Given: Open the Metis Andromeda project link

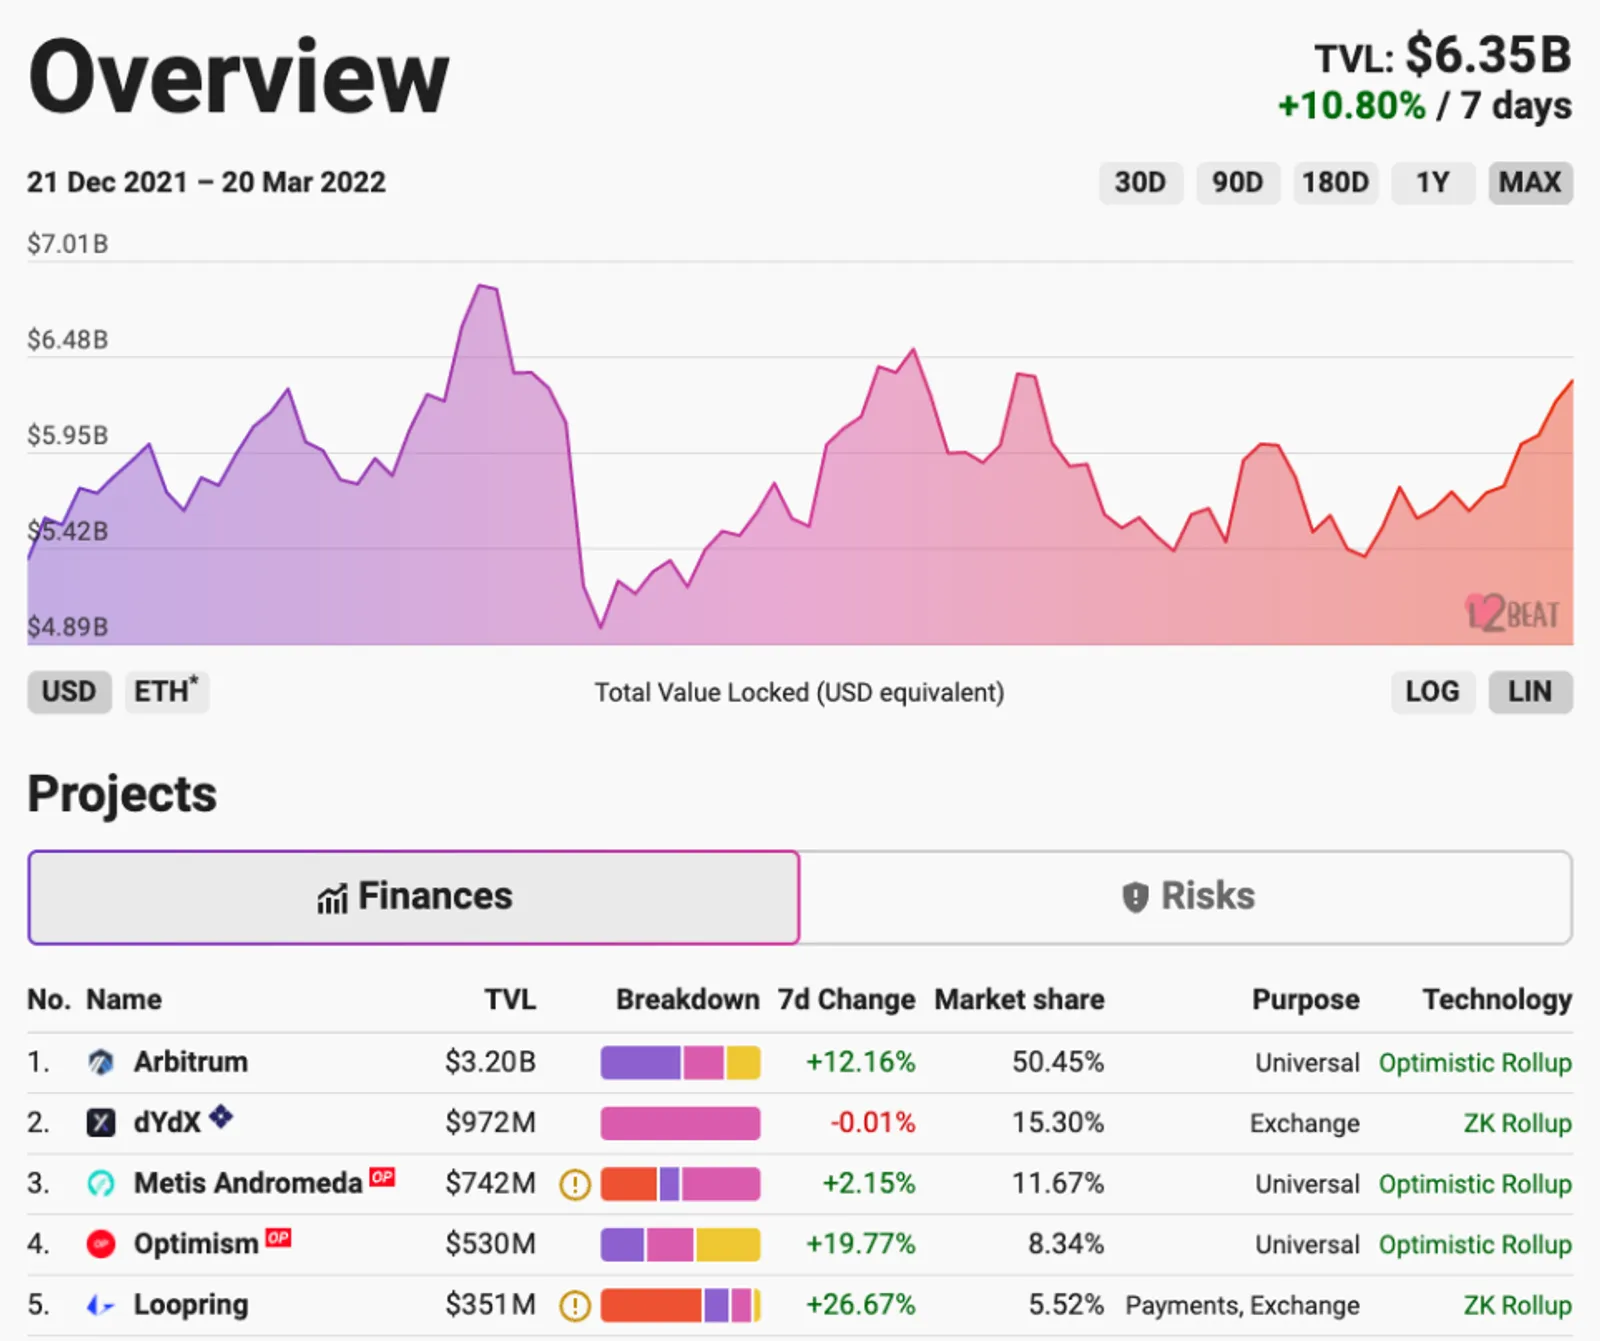Looking at the screenshot, I should tap(248, 1184).
